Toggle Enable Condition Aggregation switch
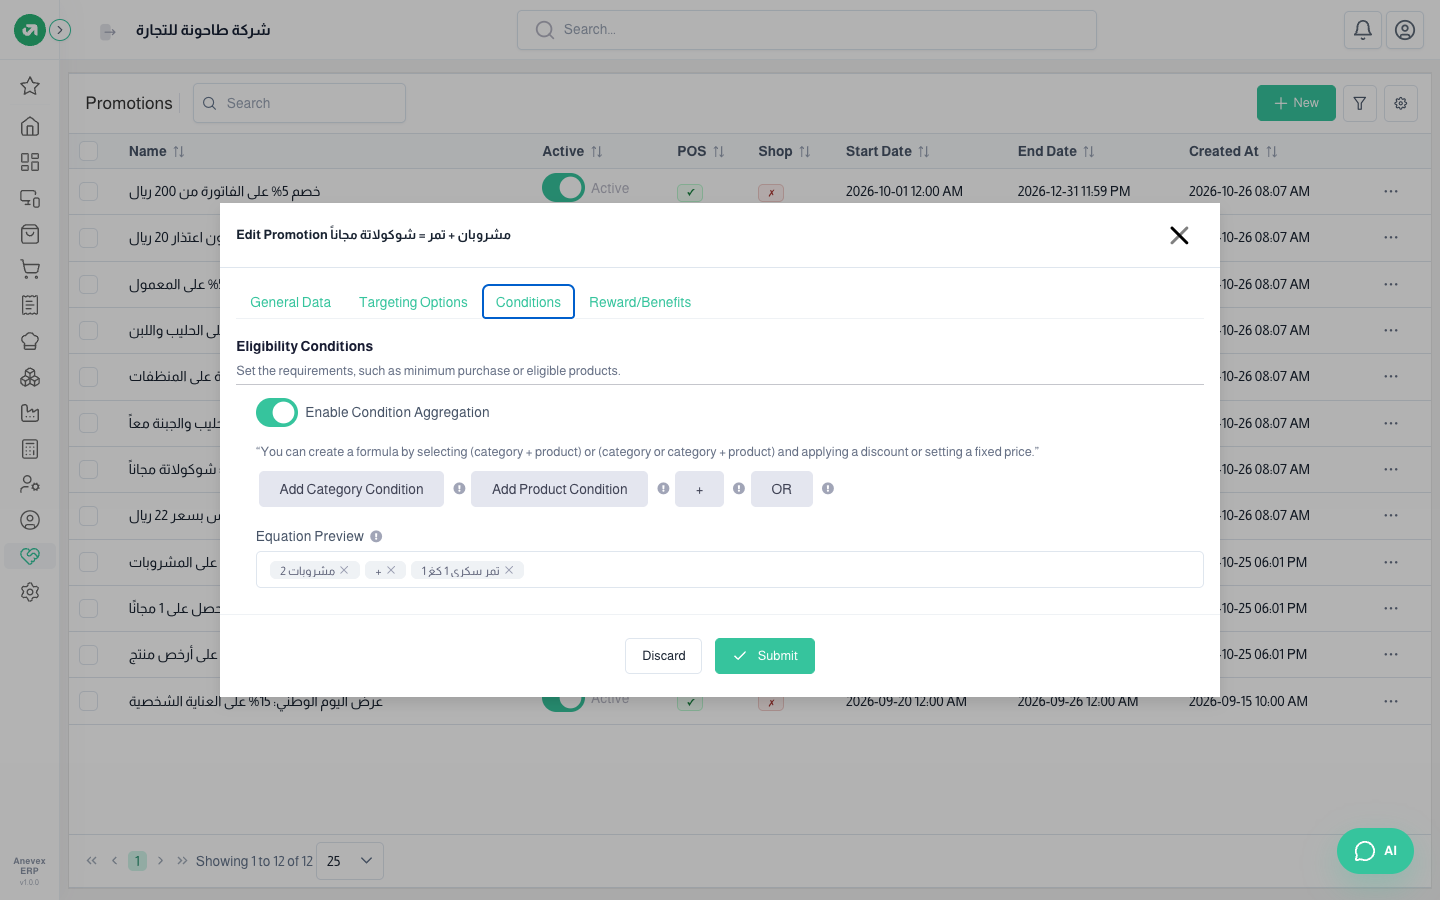1440x900 pixels. (277, 412)
